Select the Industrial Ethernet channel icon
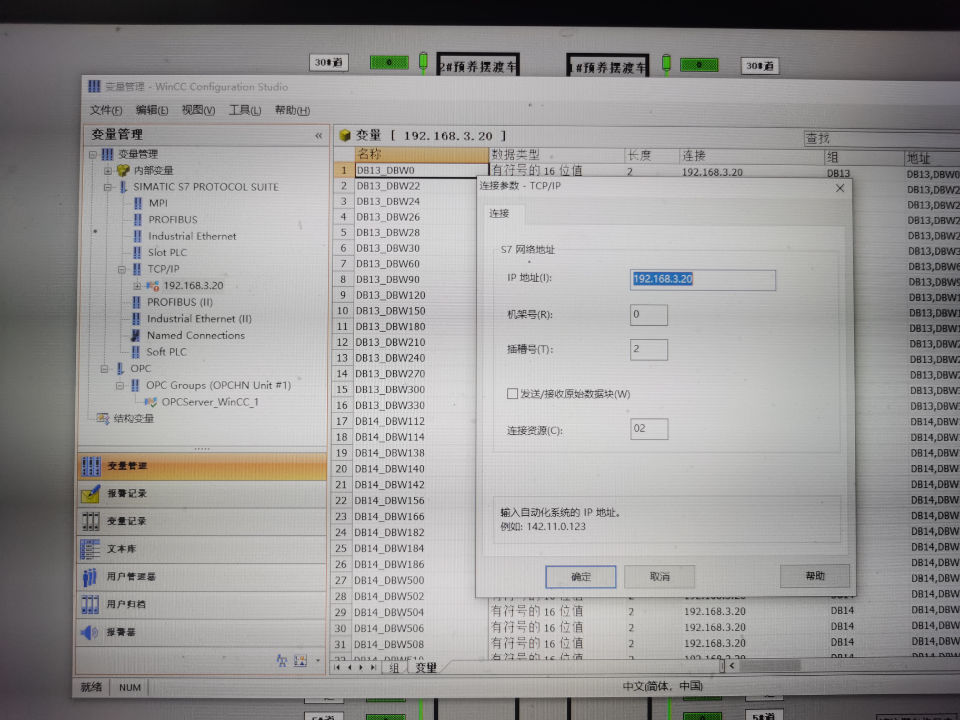The width and height of the screenshot is (960, 720). tap(138, 236)
